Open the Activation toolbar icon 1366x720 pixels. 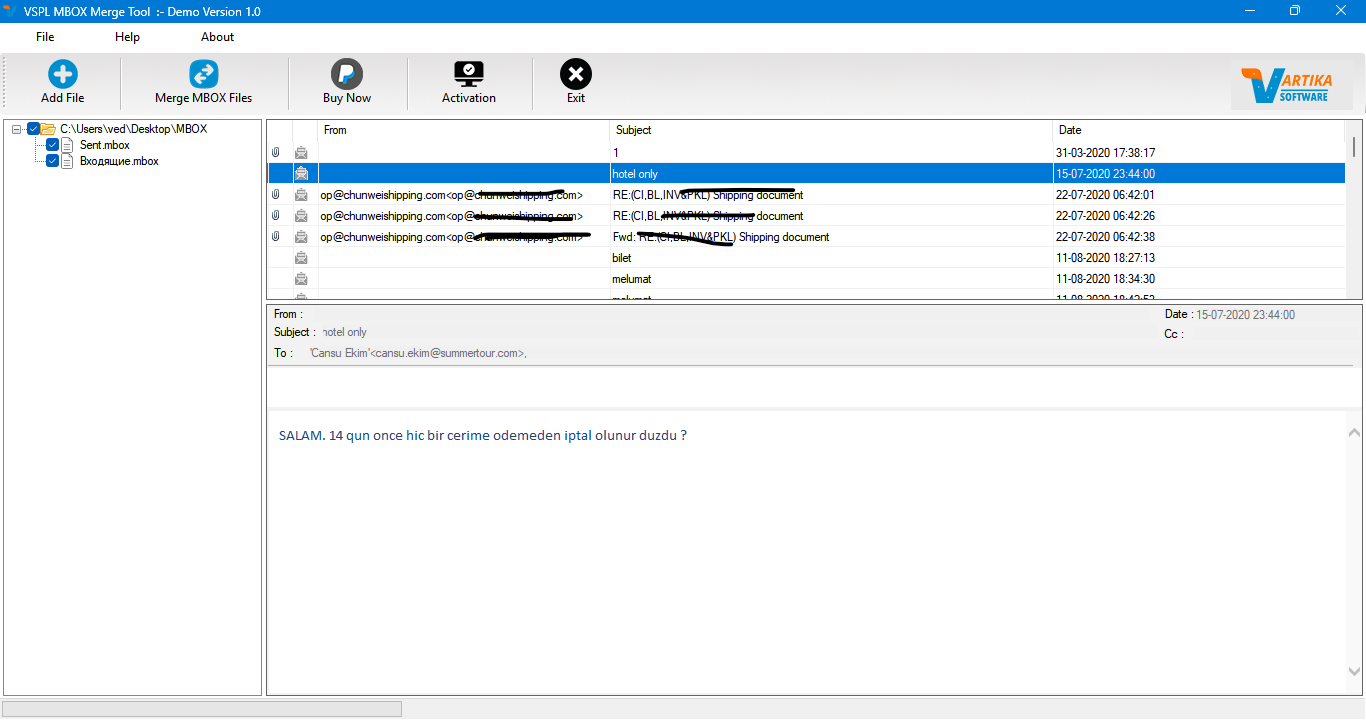[469, 74]
